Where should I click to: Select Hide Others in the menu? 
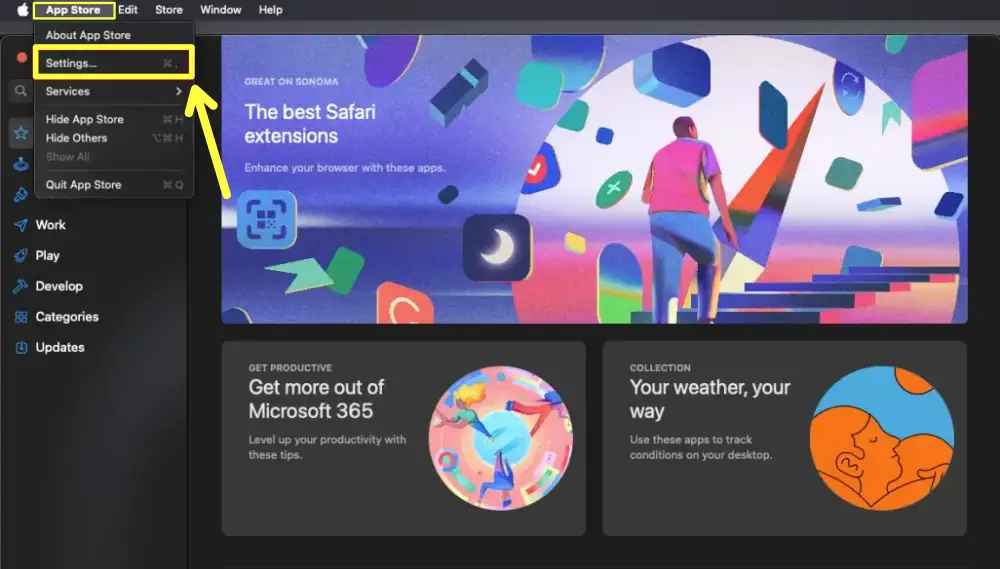tap(76, 138)
